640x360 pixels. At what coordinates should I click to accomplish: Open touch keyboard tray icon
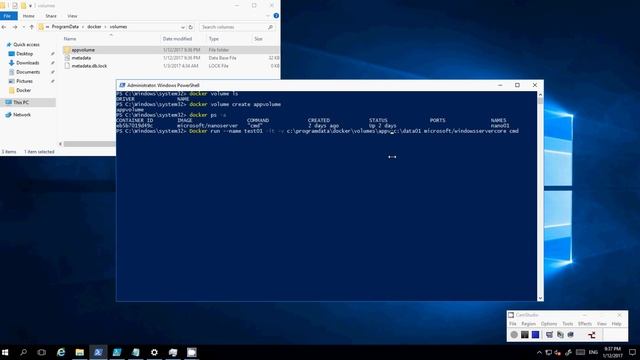coord(580,353)
